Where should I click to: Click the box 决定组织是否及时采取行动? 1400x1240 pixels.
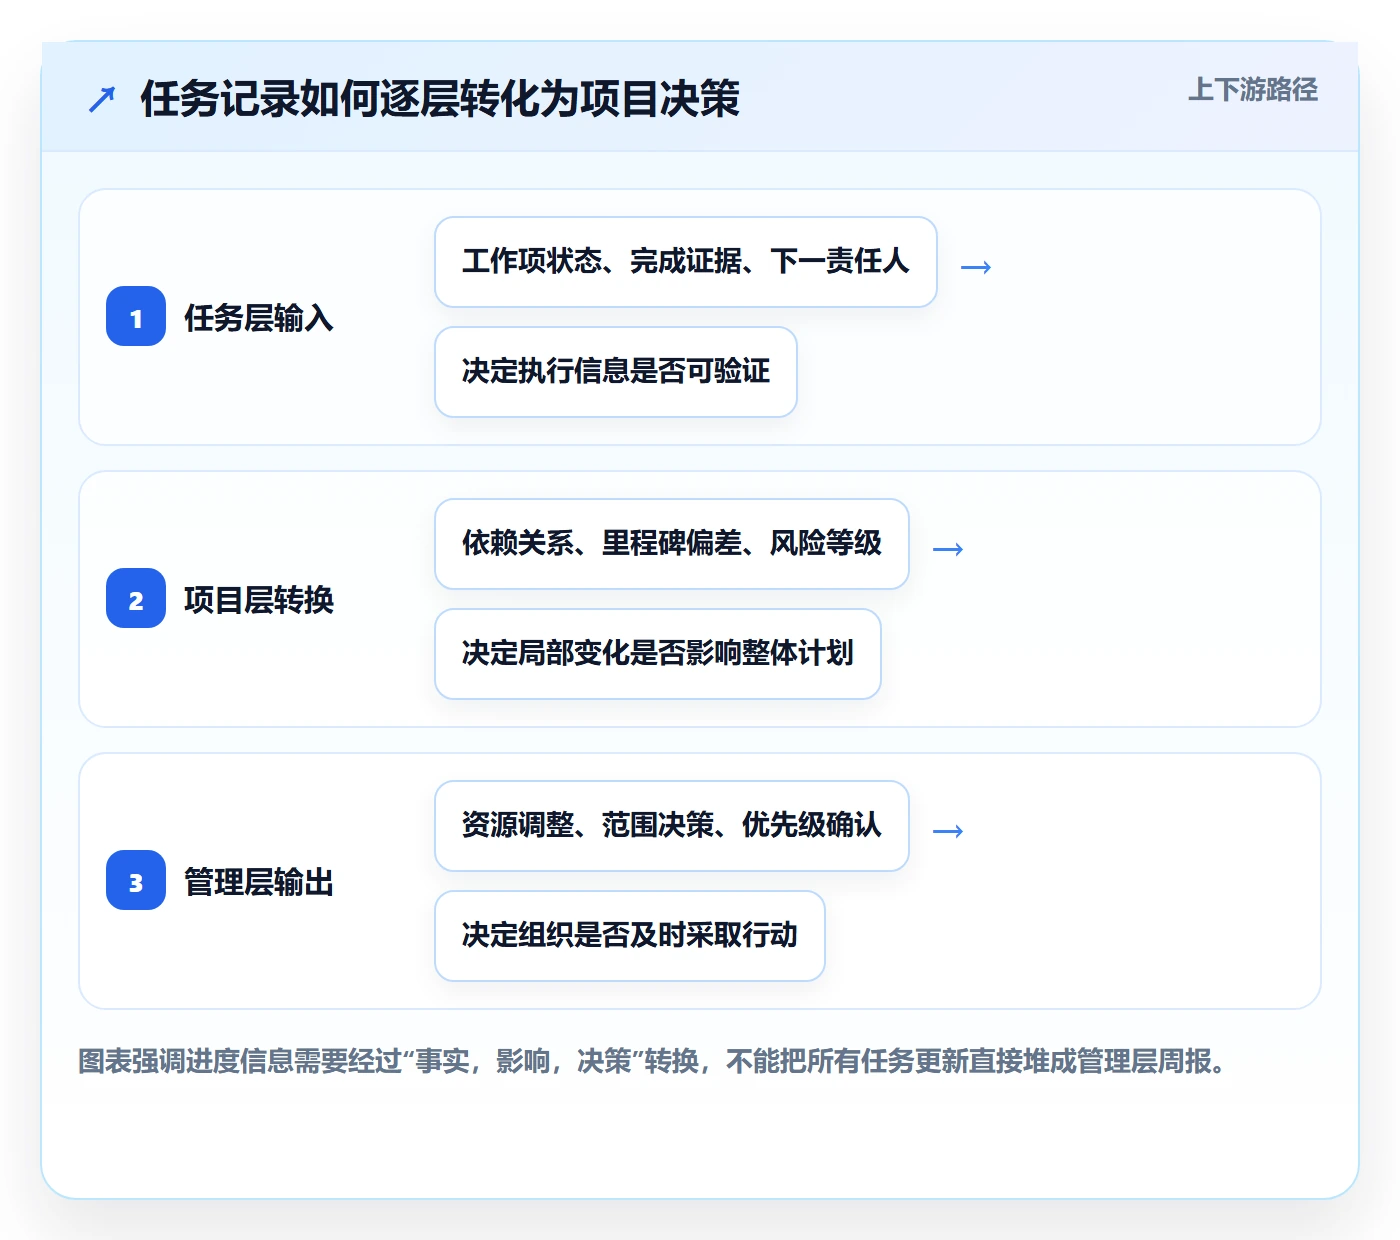pos(630,936)
